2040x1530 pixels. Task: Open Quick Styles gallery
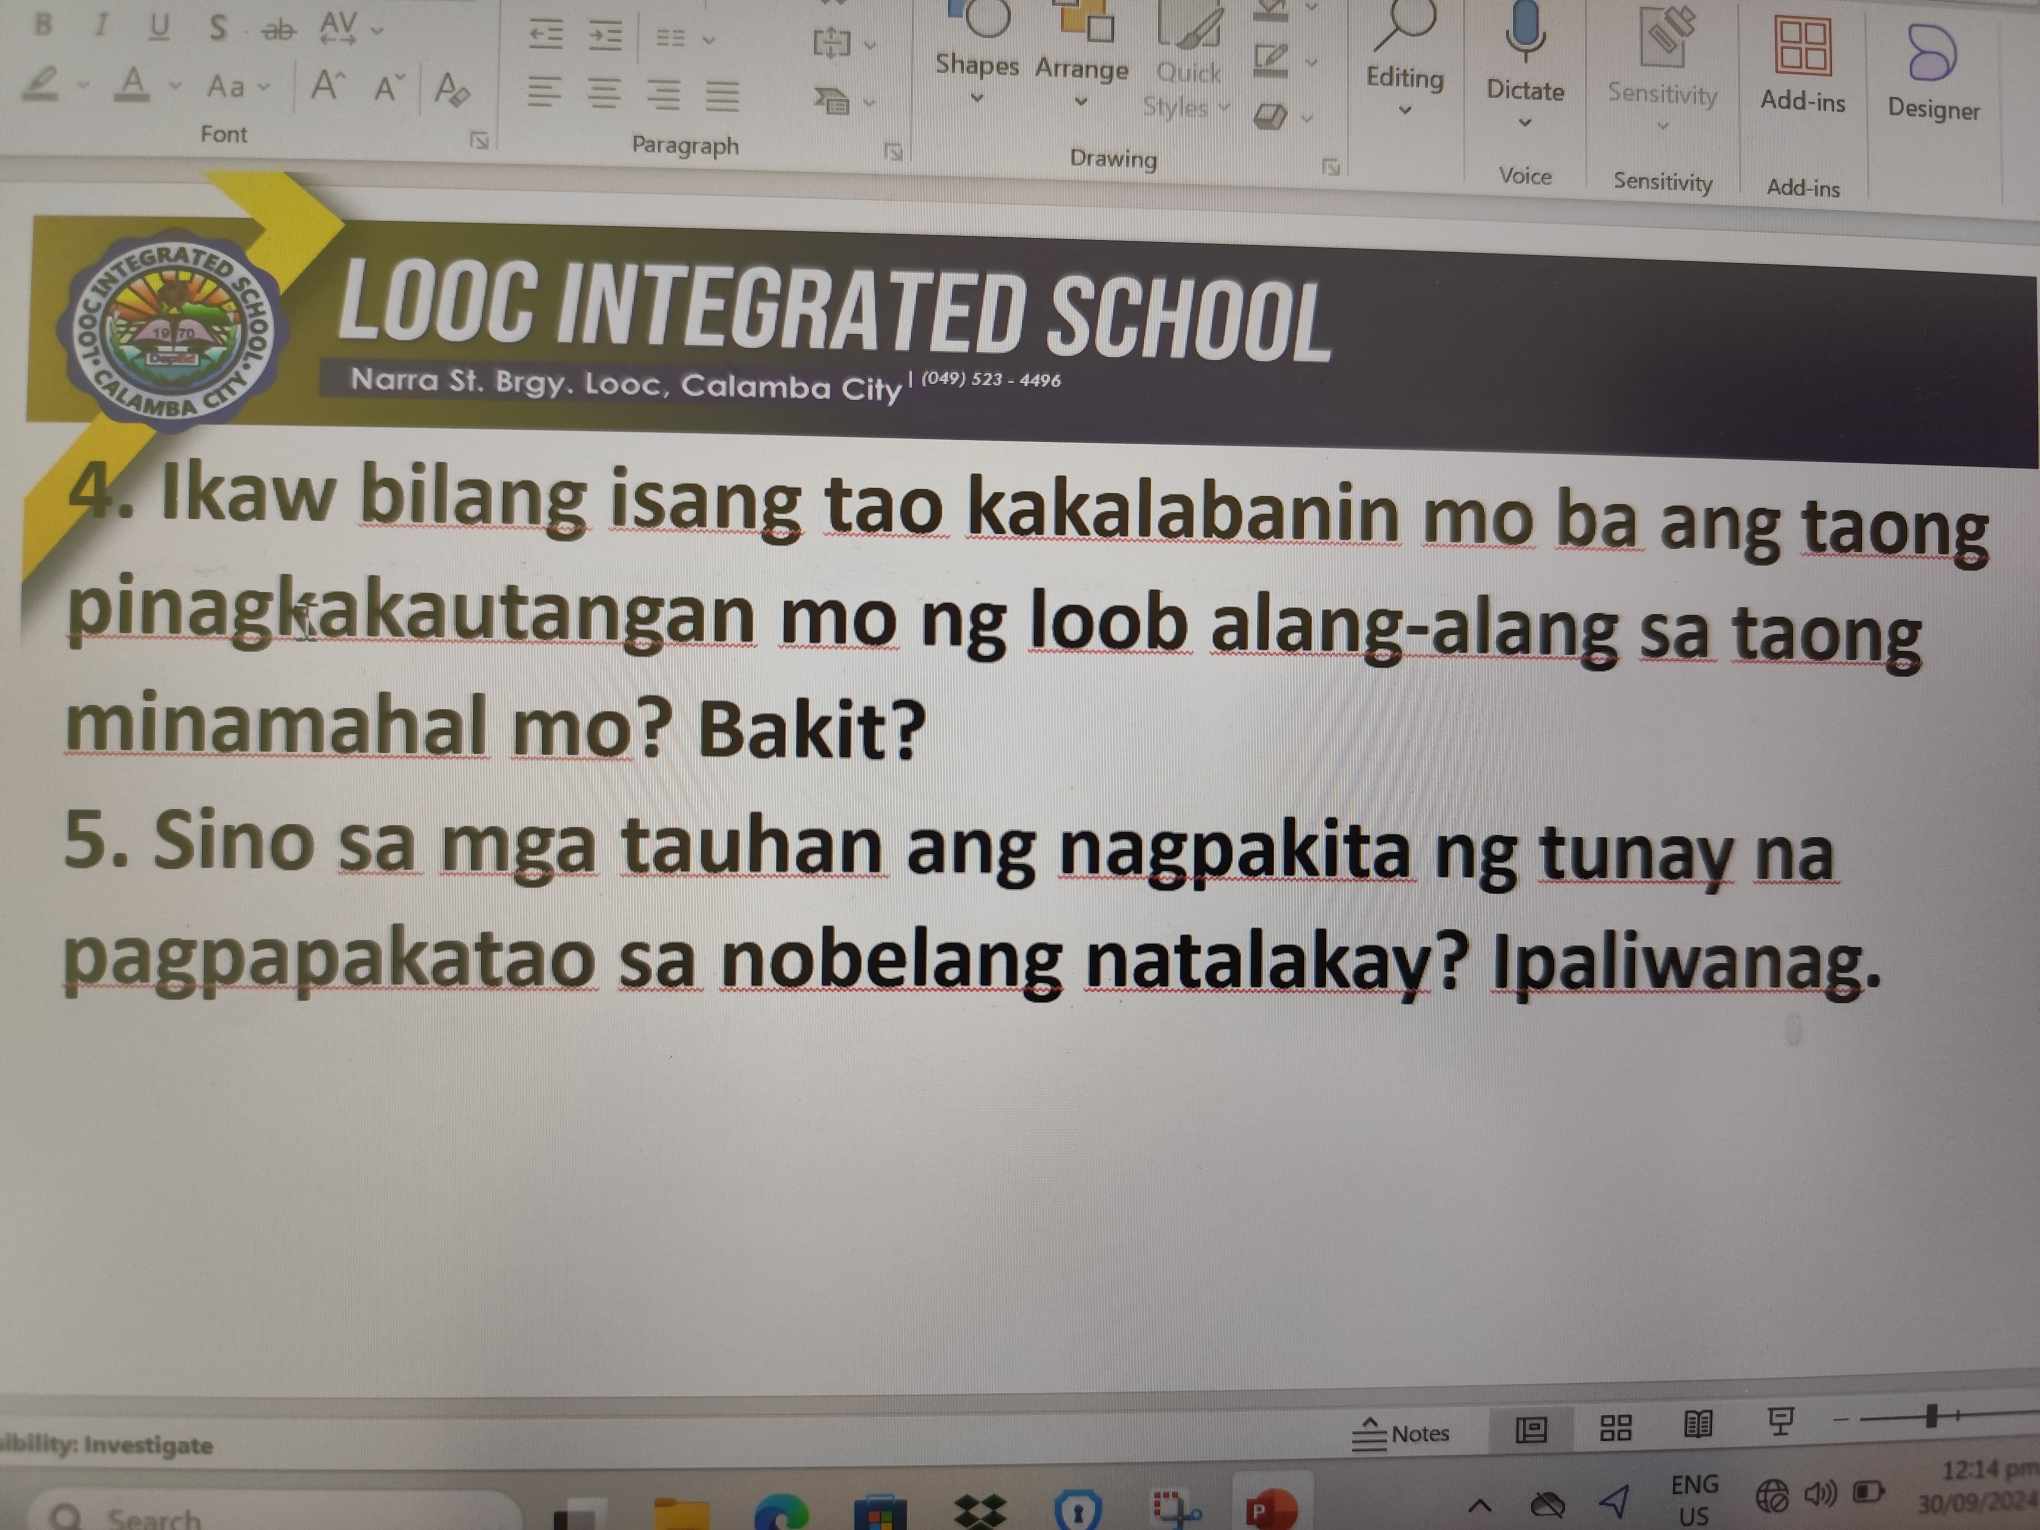(x=1187, y=58)
